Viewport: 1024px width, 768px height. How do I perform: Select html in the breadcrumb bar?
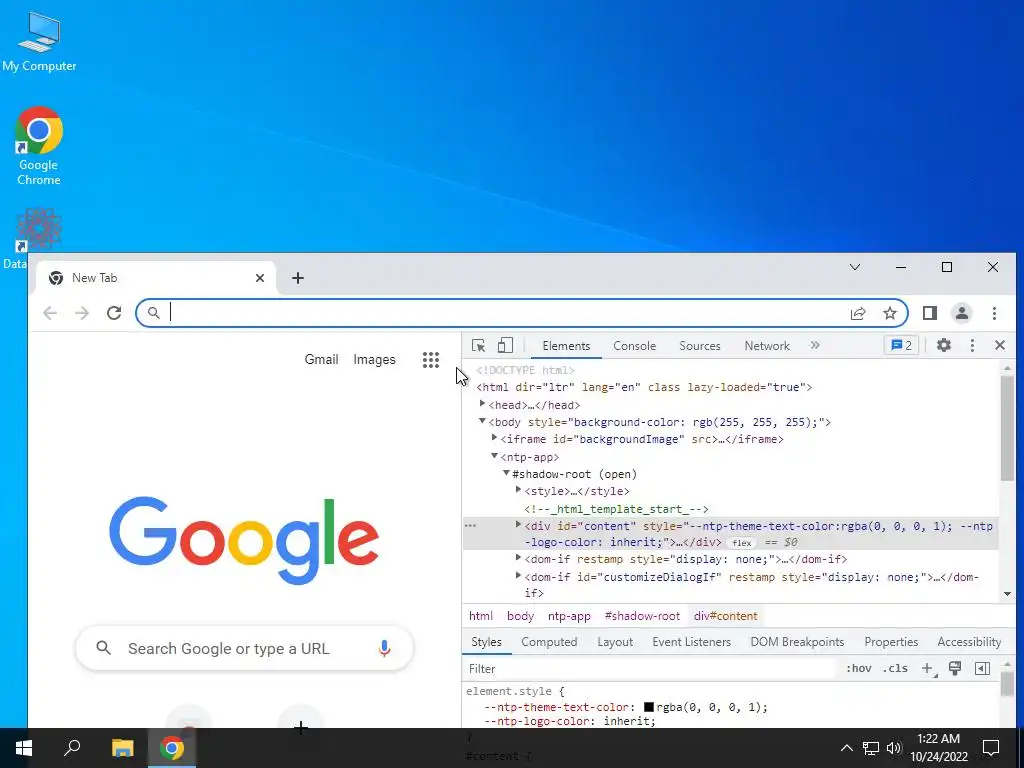coord(481,616)
